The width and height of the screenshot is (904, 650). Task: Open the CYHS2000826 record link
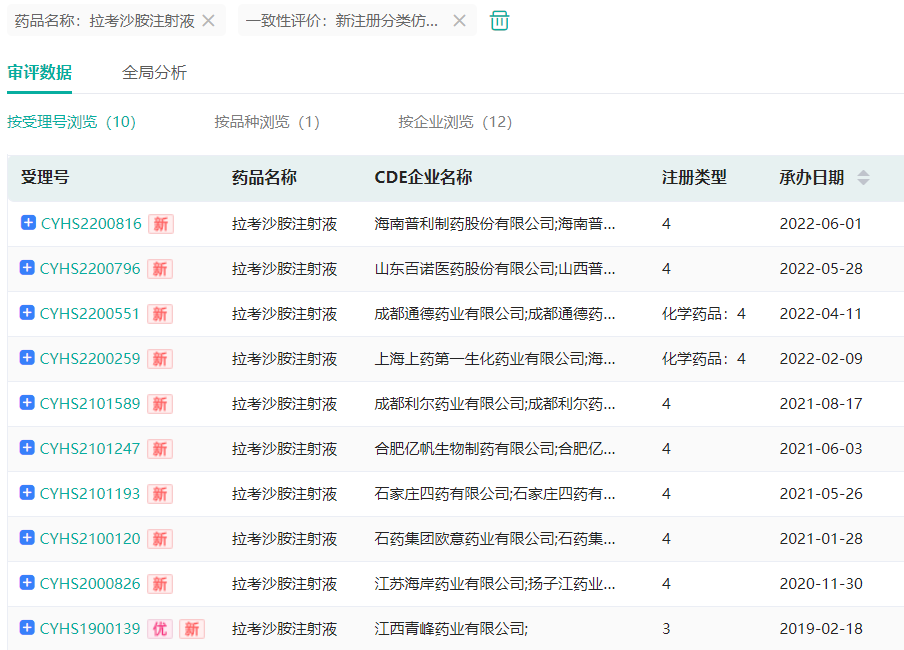pos(90,584)
